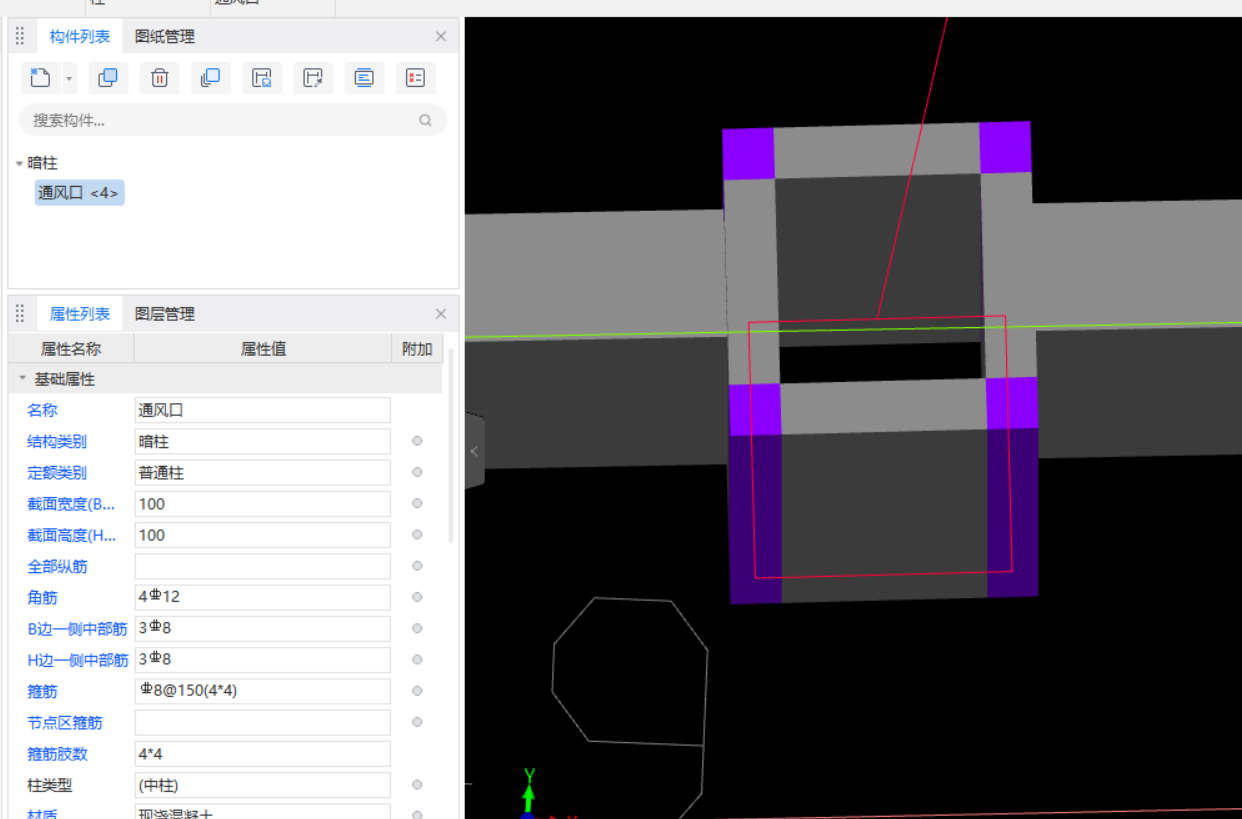Select the bottom-right purple column in 3D view
Screen dimensions: 1242x819
point(1012,403)
